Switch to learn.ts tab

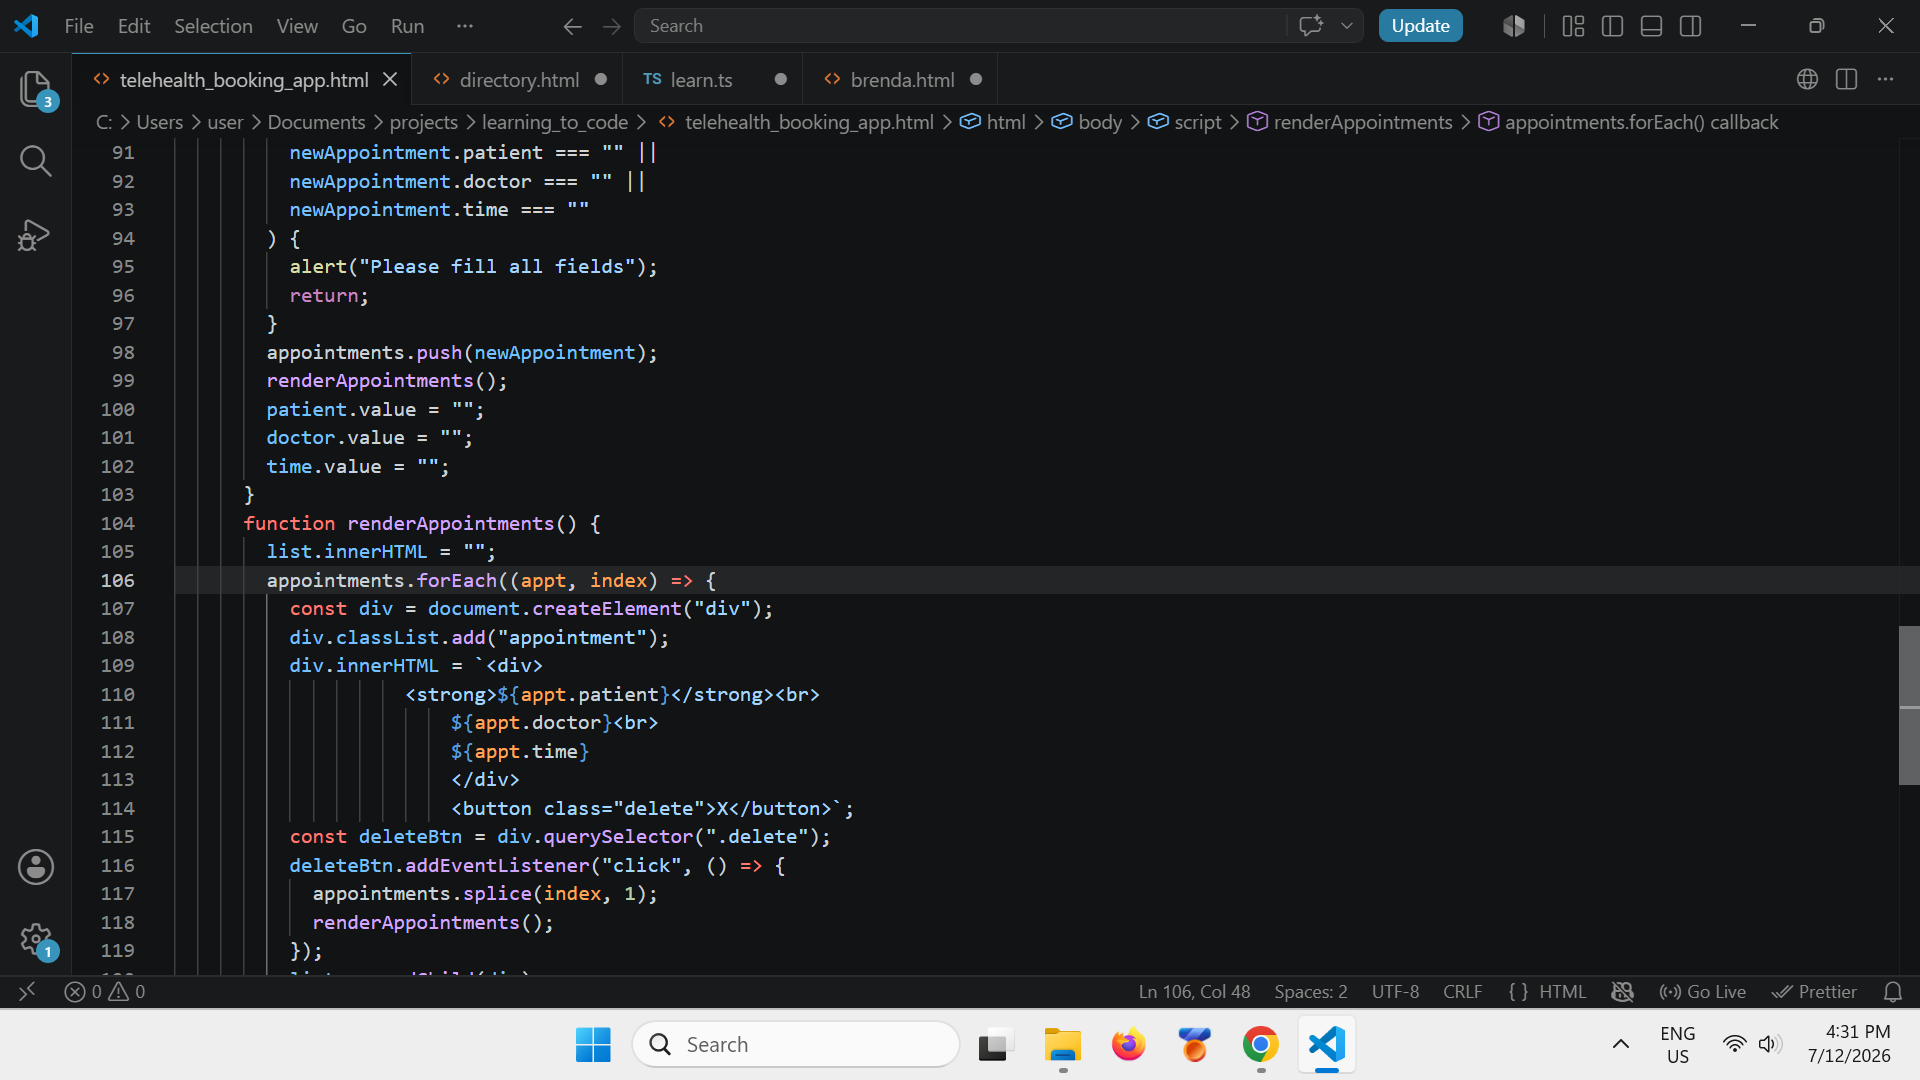[701, 79]
